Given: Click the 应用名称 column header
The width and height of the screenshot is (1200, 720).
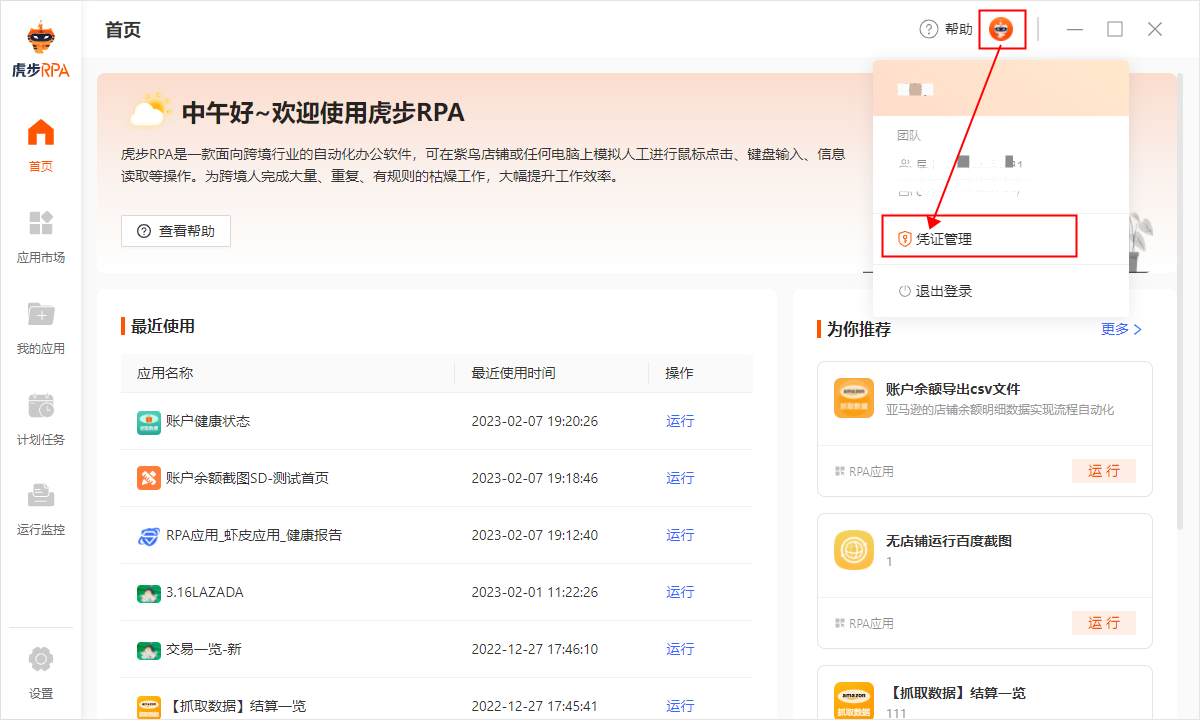Looking at the screenshot, I should click(x=165, y=373).
